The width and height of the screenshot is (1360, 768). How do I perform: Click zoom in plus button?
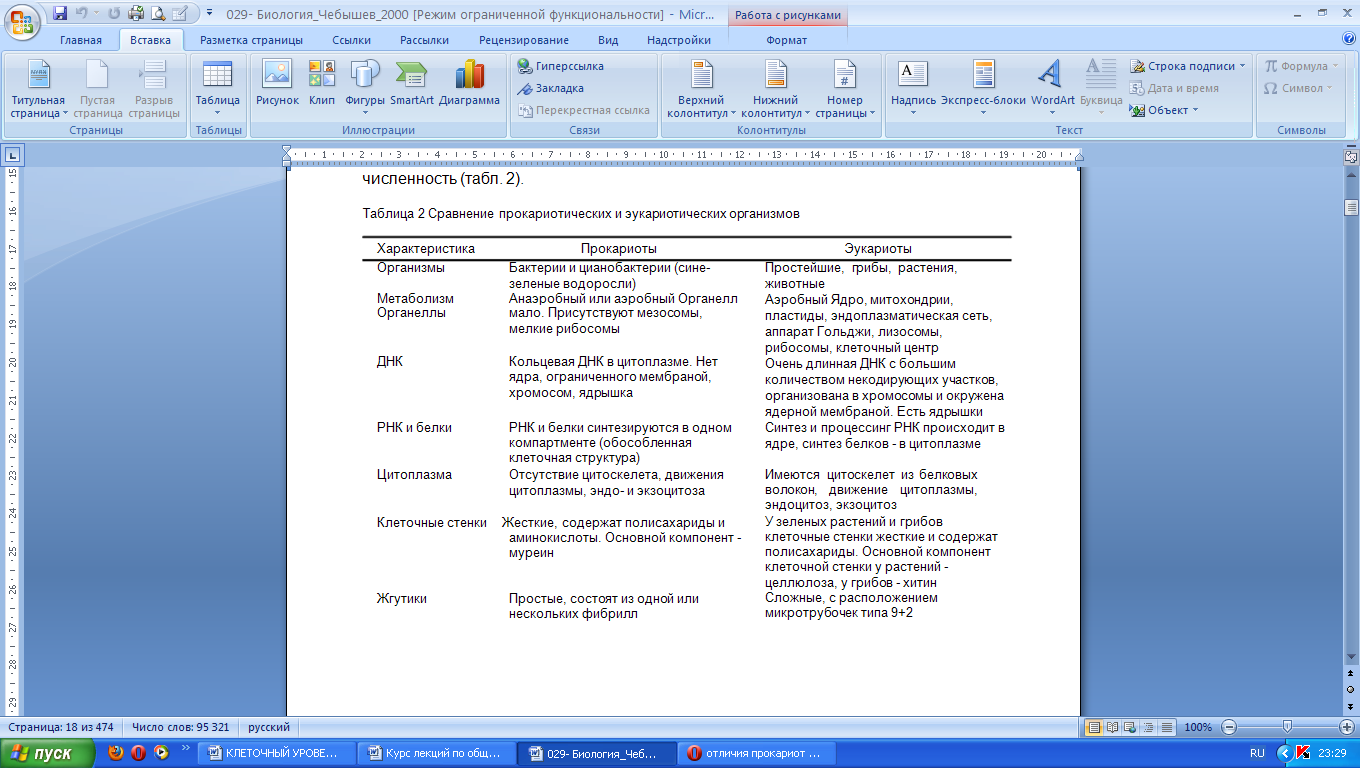point(1346,727)
